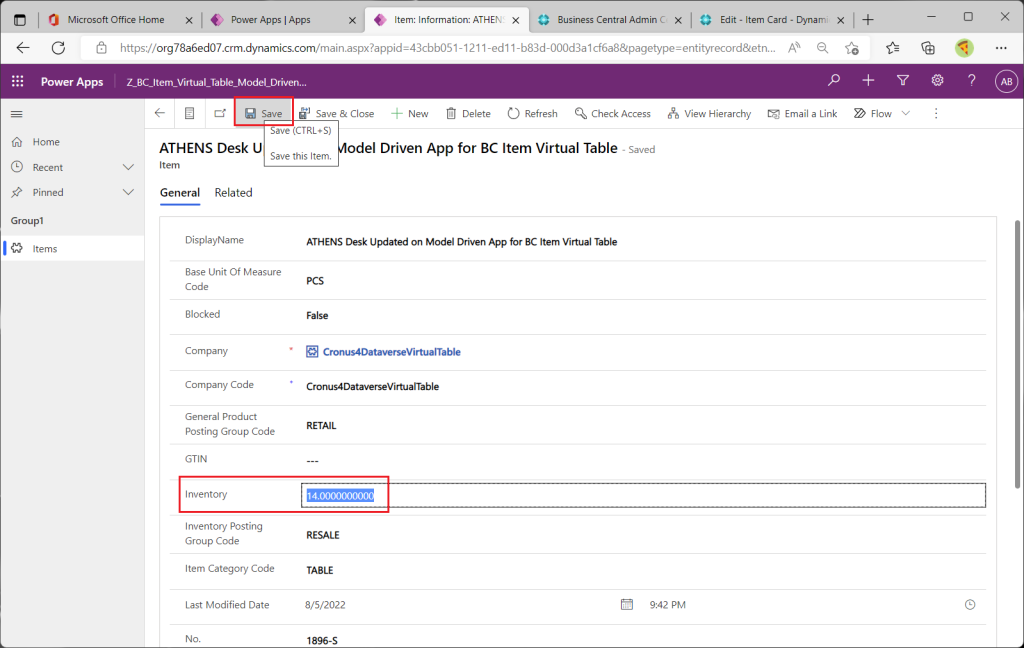
Task: Open the browser profile avatar
Action: [964, 48]
